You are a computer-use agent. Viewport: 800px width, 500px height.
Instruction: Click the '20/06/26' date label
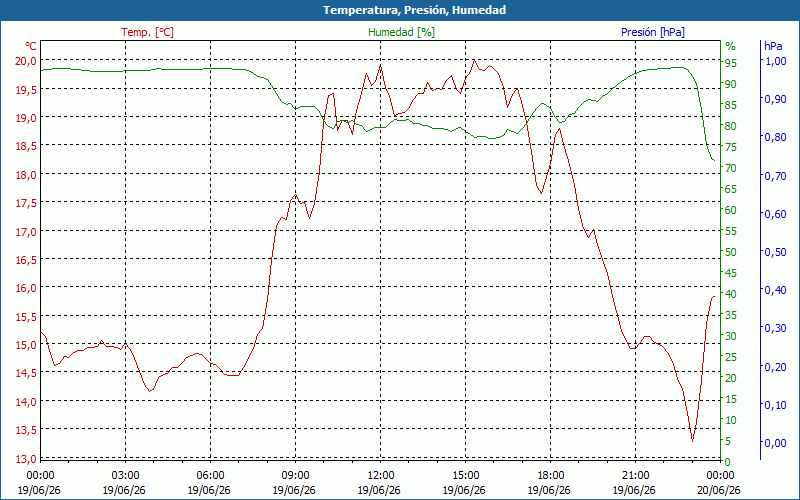tap(719, 490)
